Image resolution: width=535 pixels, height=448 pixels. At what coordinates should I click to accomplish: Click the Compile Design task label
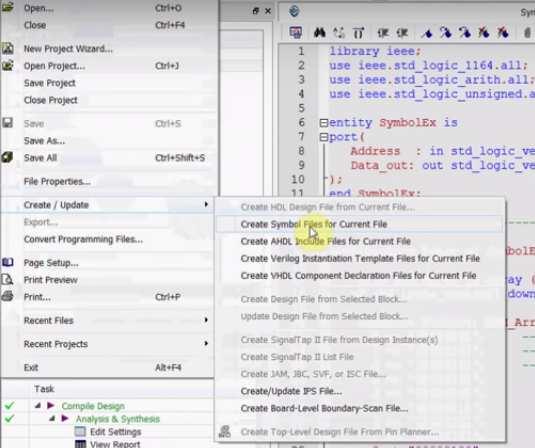pos(93,406)
